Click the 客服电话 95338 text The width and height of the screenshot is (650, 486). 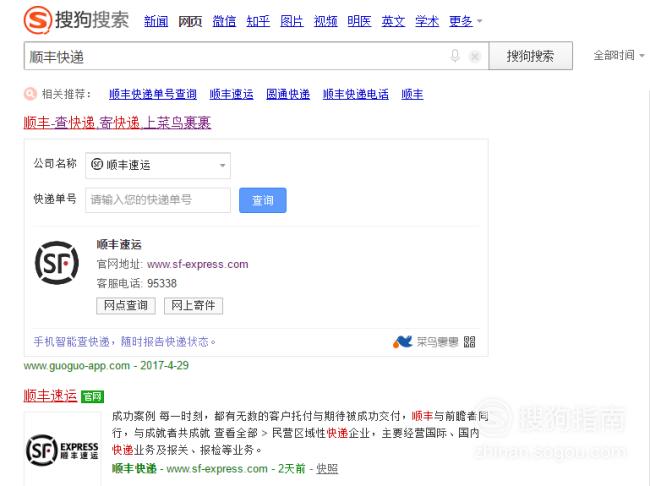click(x=136, y=283)
